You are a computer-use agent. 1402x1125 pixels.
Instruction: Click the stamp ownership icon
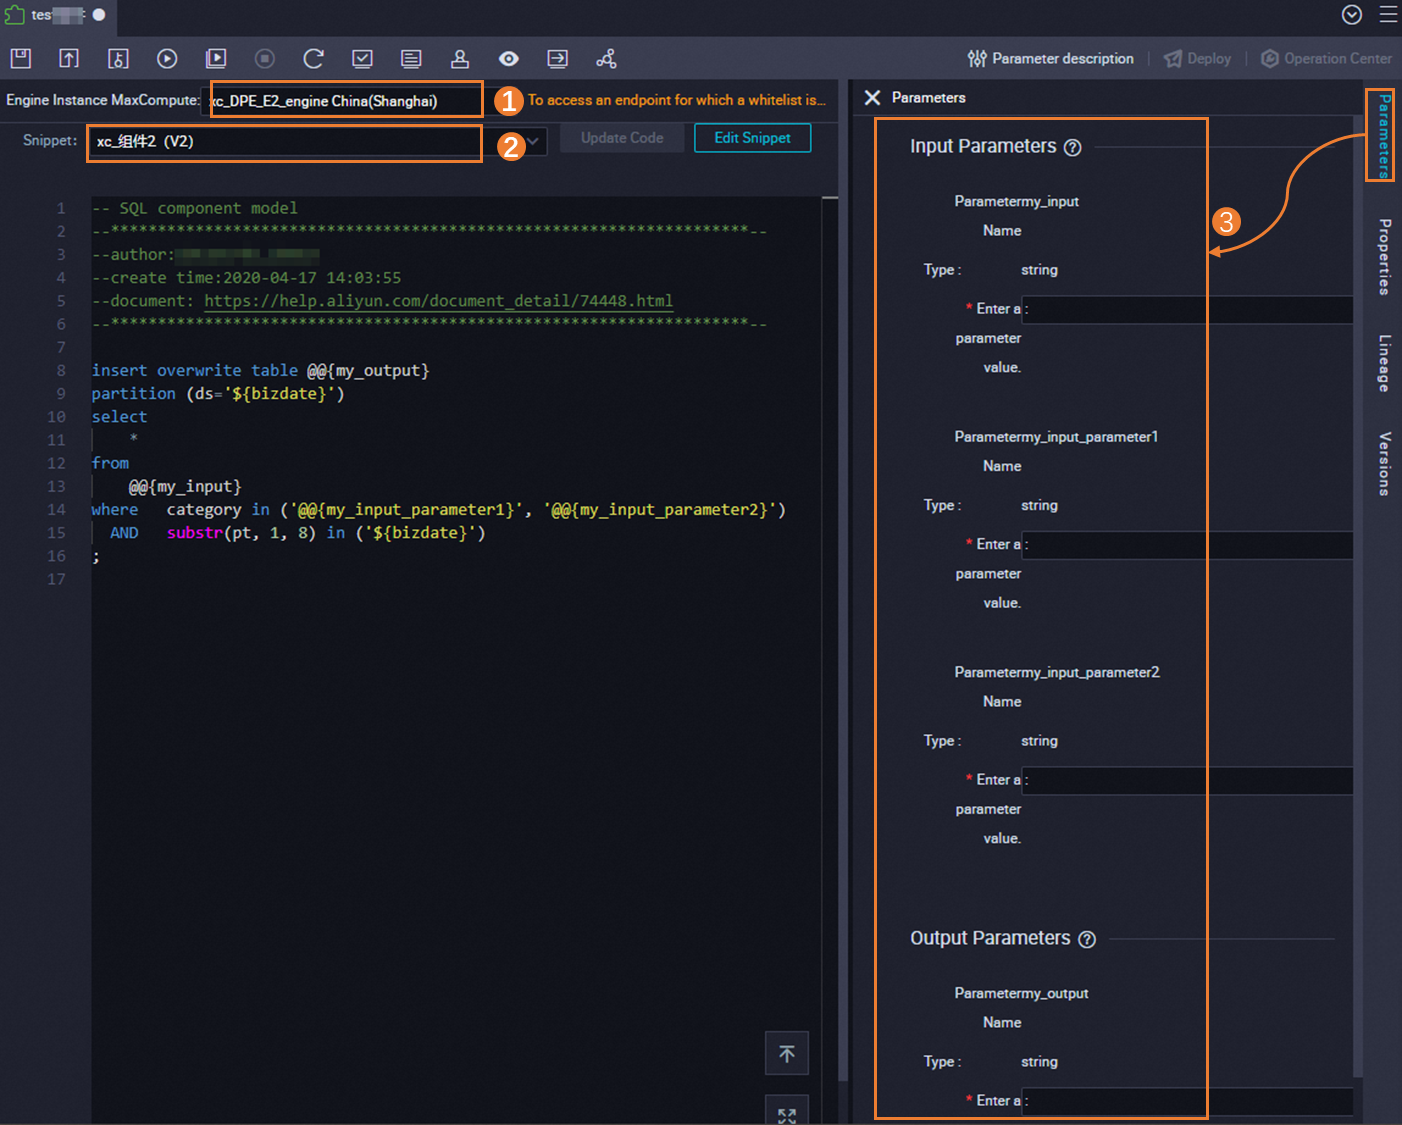click(x=459, y=58)
